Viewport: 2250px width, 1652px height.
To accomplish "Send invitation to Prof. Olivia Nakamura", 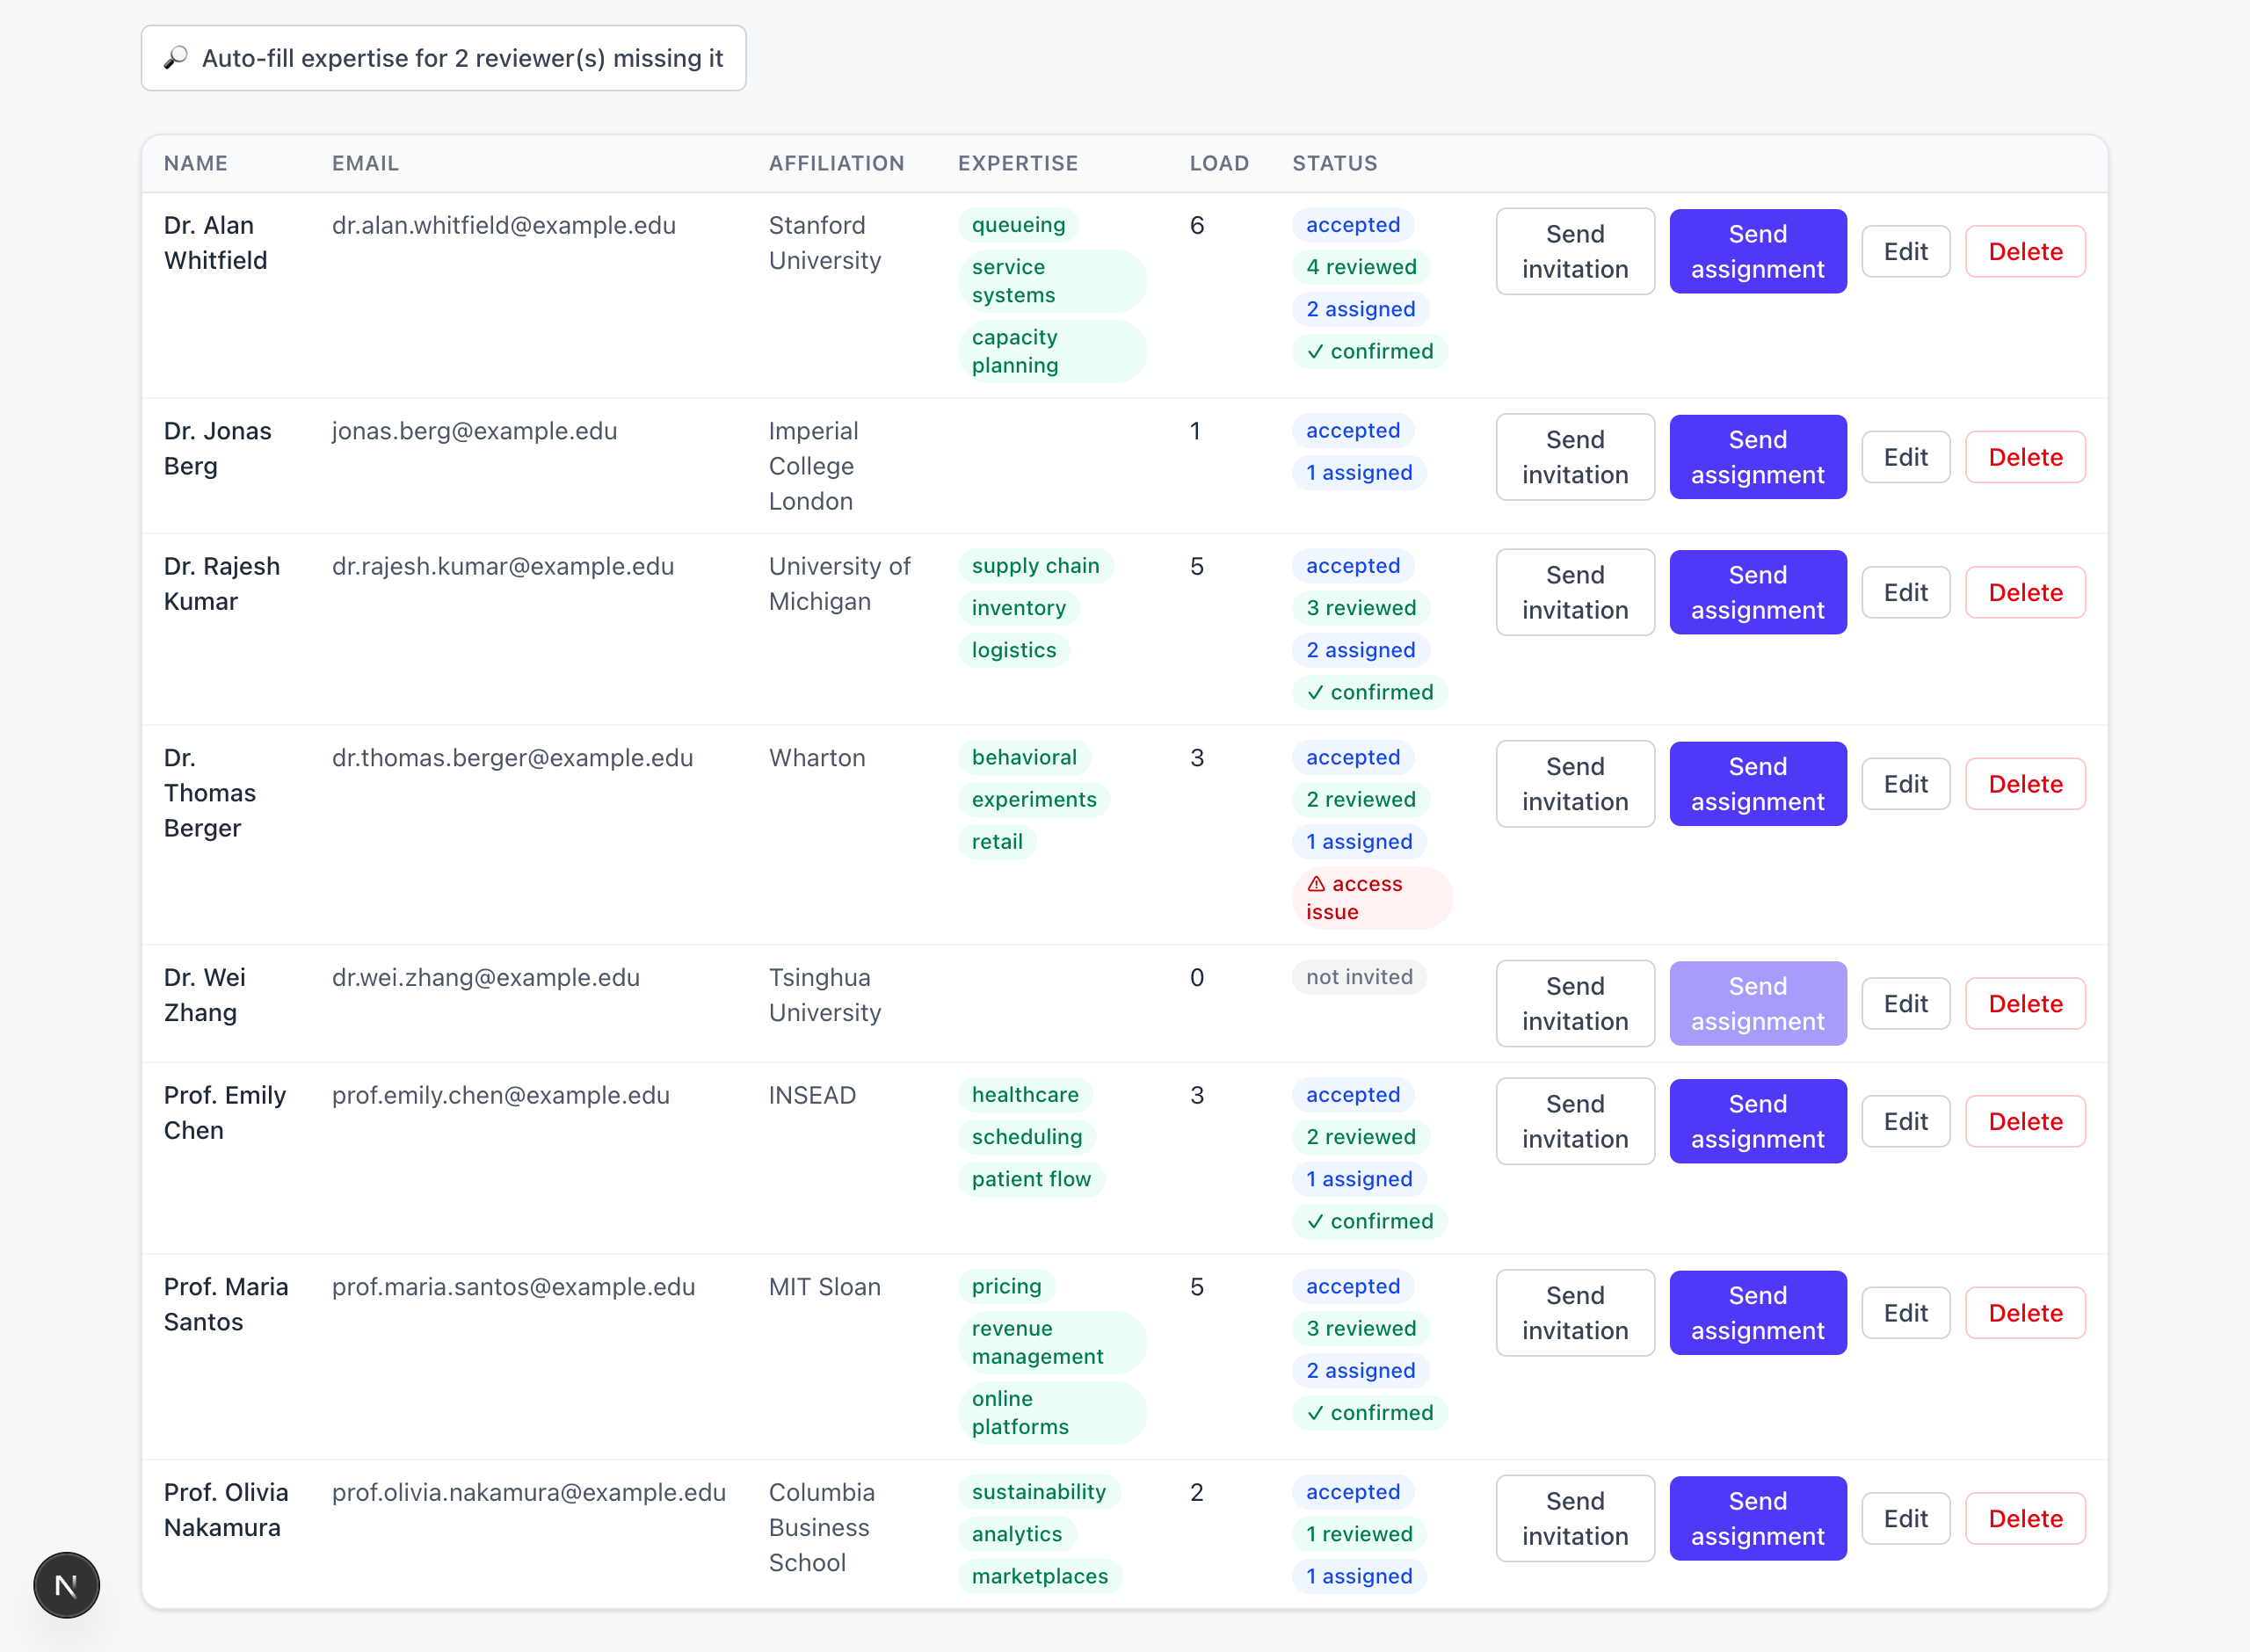I will point(1574,1518).
